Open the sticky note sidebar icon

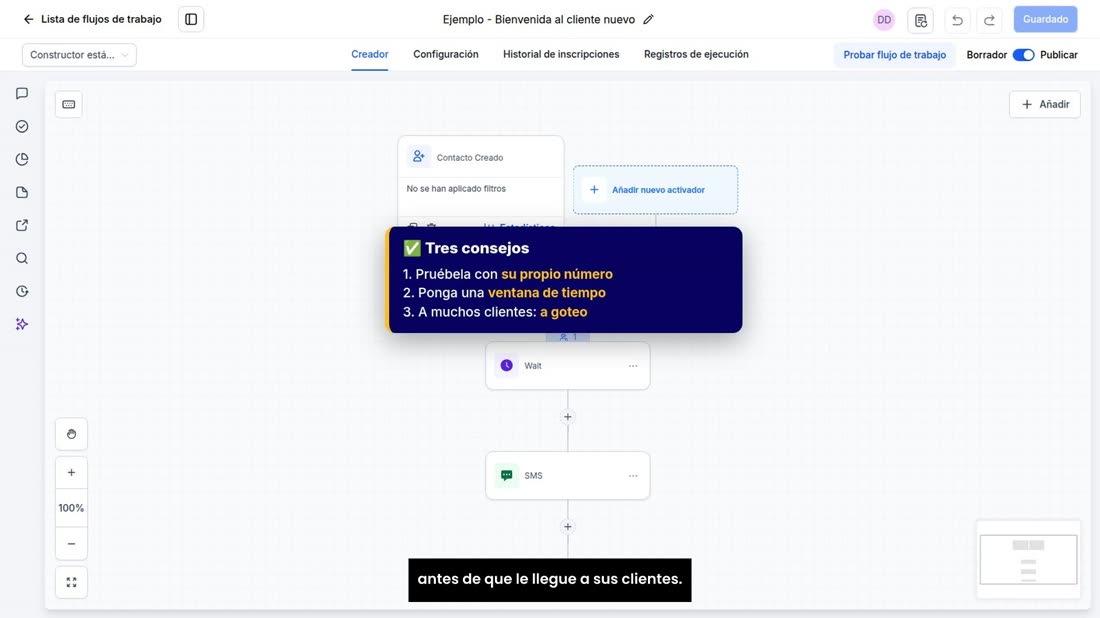pyautogui.click(x=22, y=192)
